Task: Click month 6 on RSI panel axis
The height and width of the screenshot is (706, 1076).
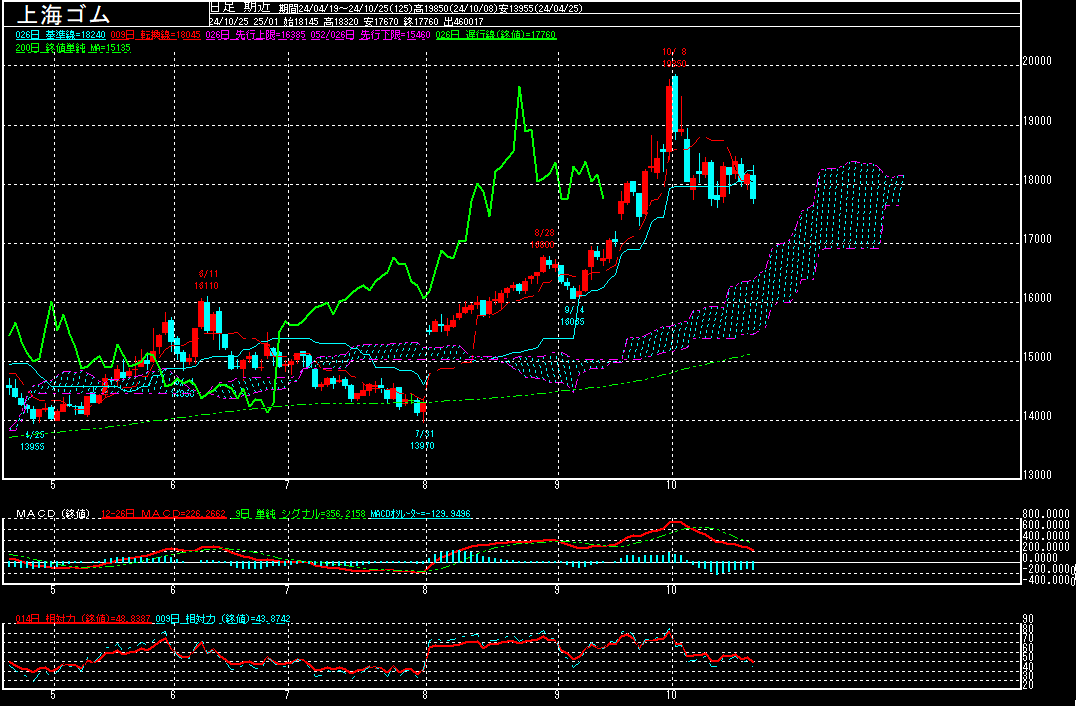Action: point(173,694)
